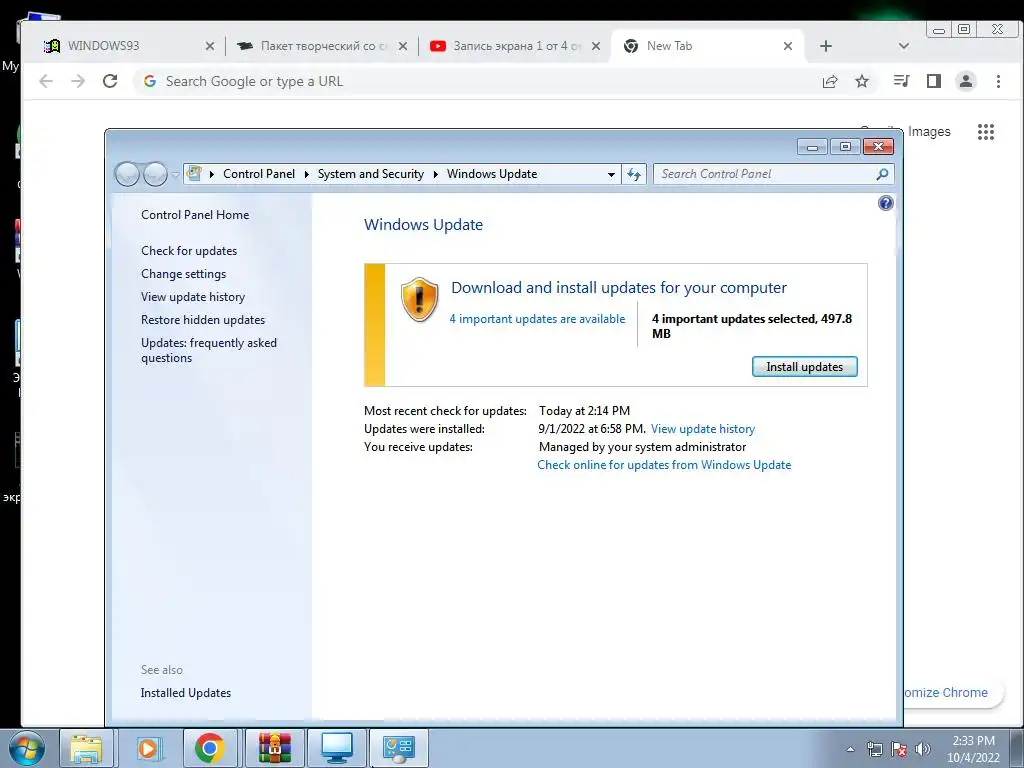Open Change settings in sidebar

[x=184, y=274]
